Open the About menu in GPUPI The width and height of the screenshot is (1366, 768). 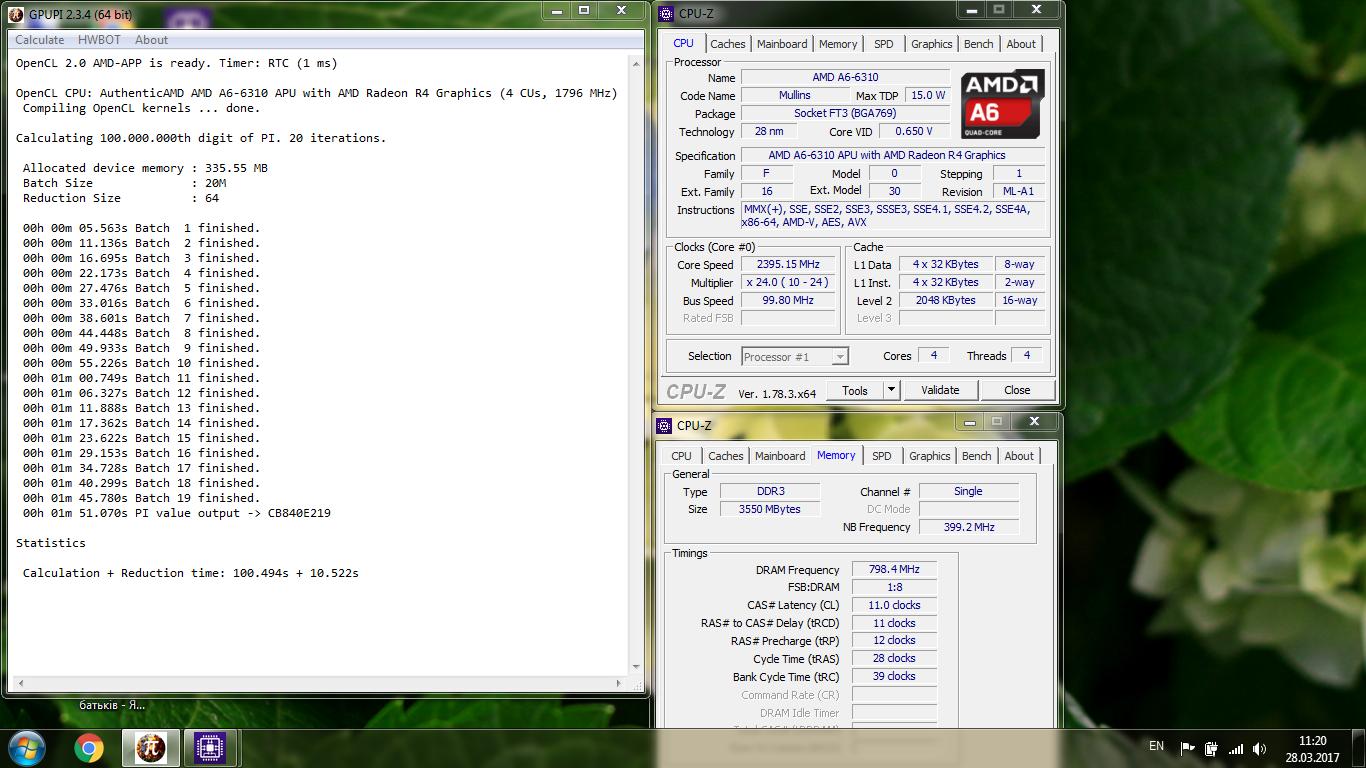[x=152, y=40]
